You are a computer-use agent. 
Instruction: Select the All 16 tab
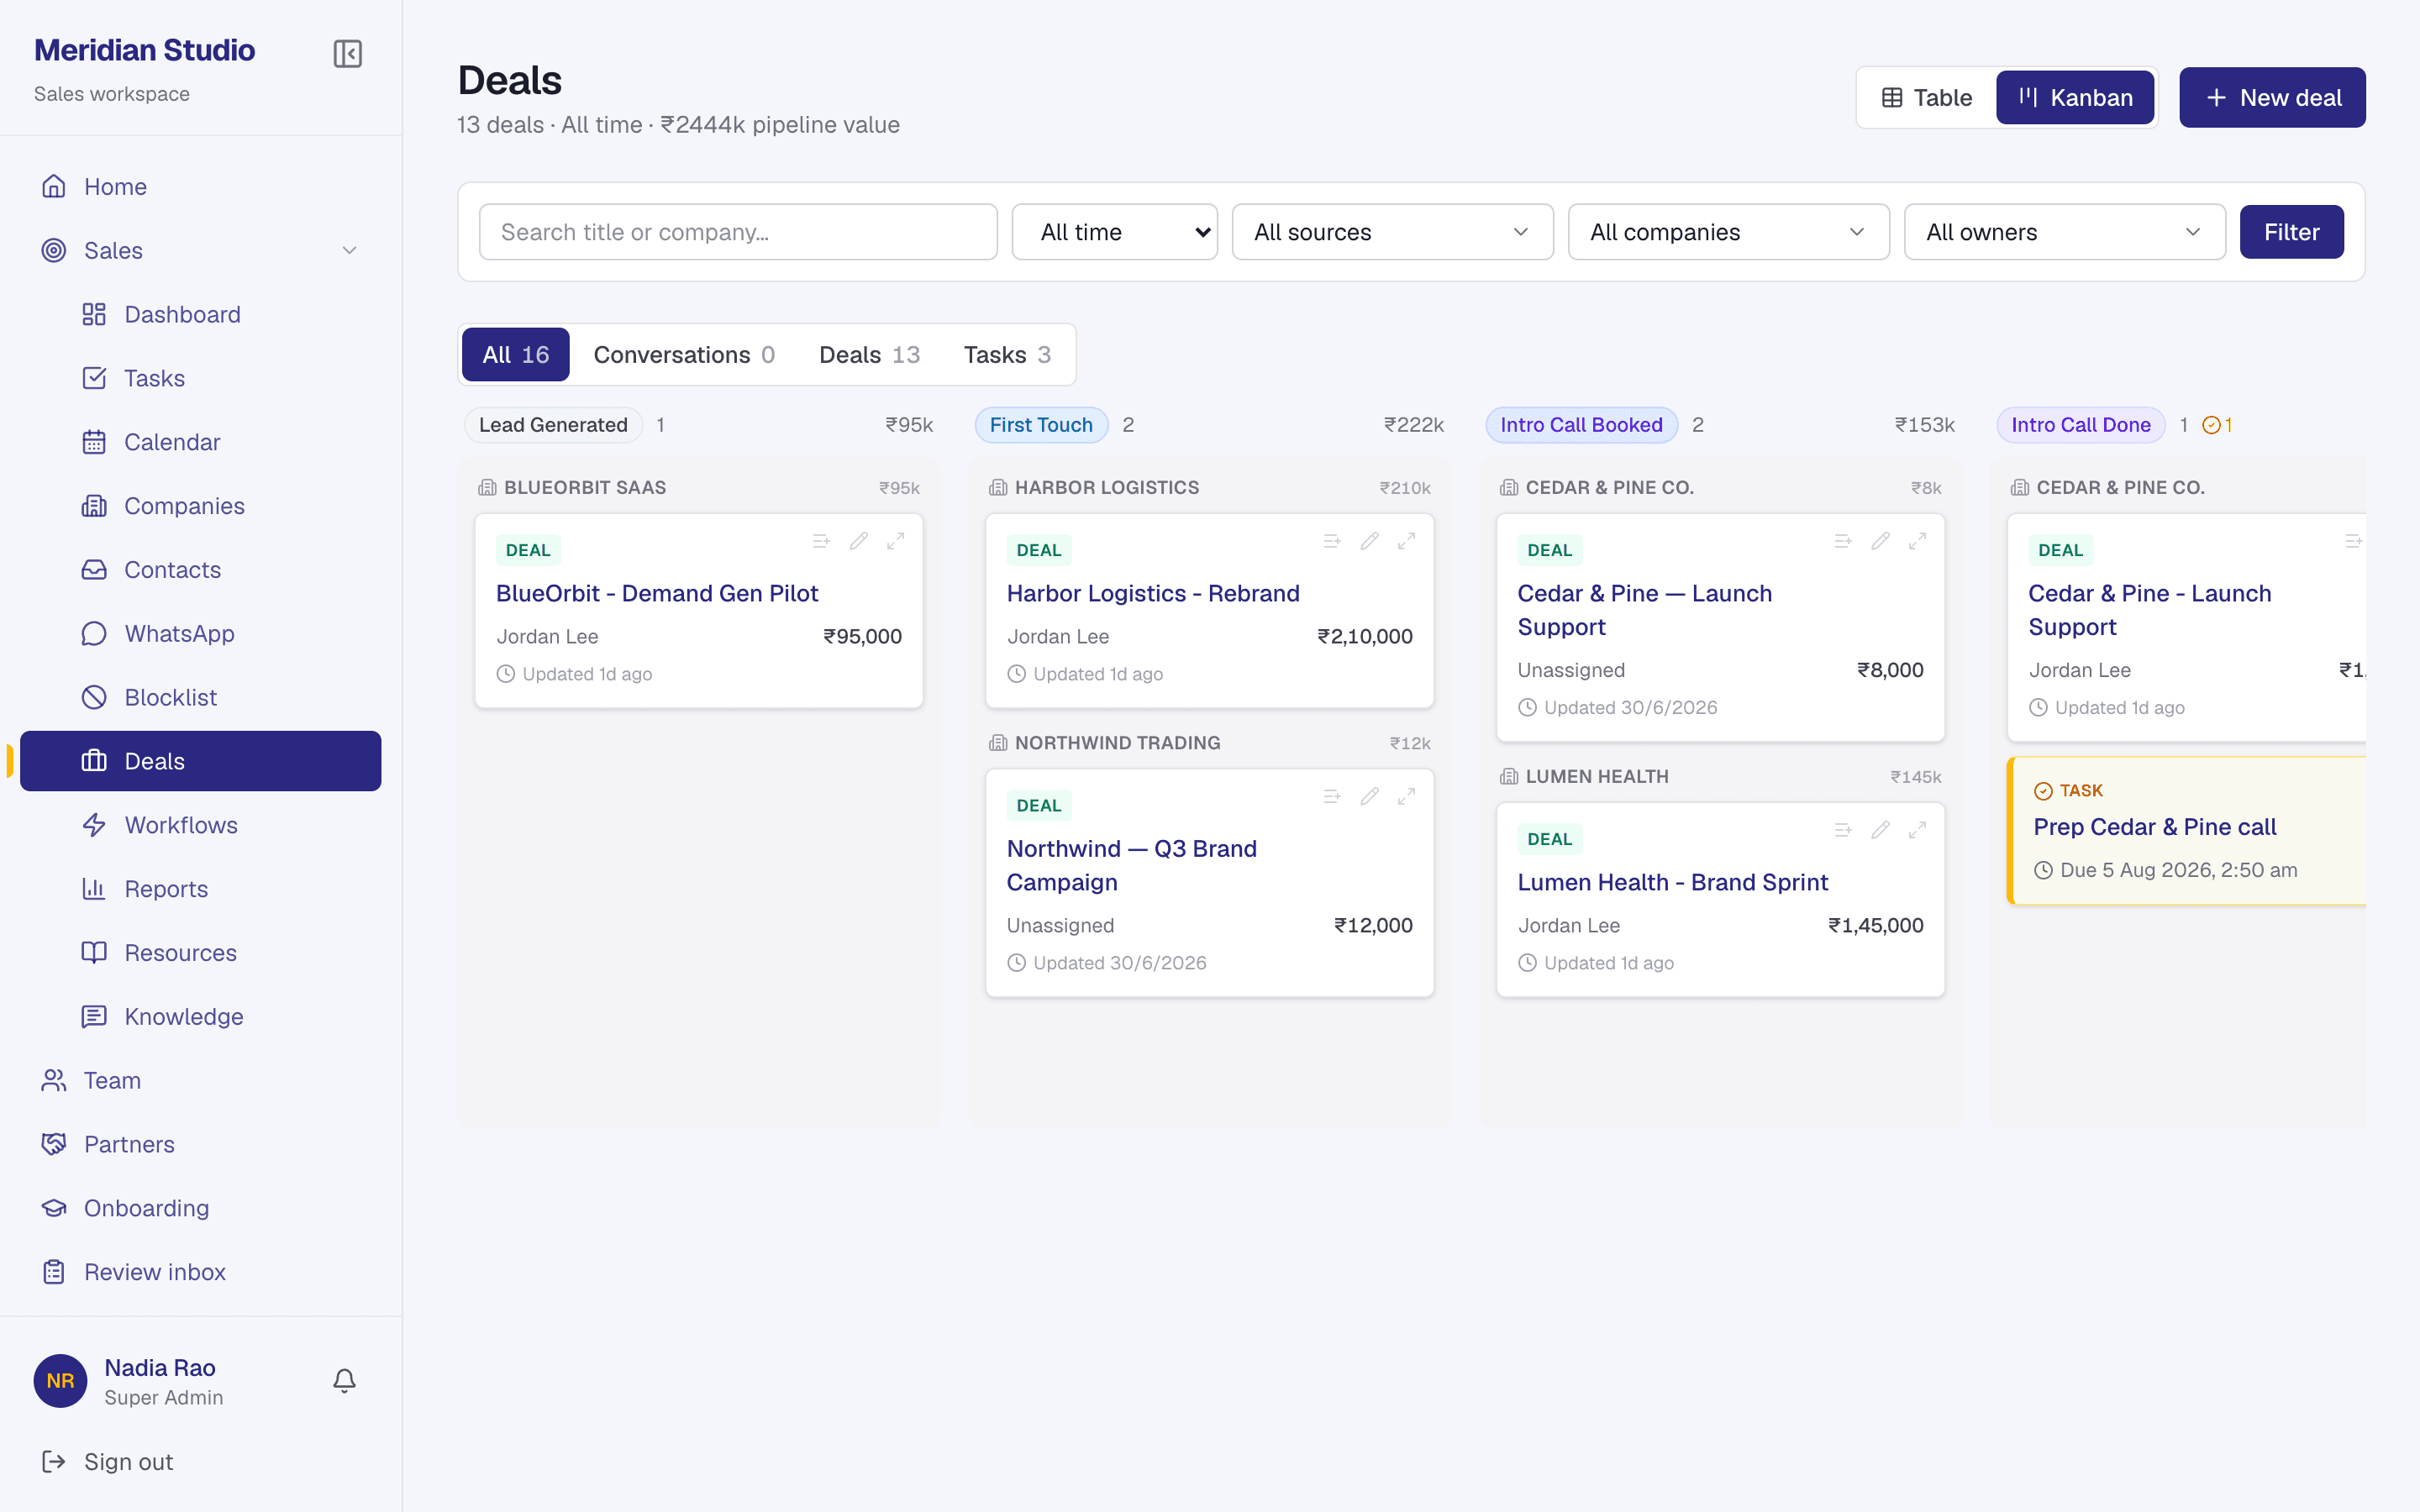coord(515,354)
